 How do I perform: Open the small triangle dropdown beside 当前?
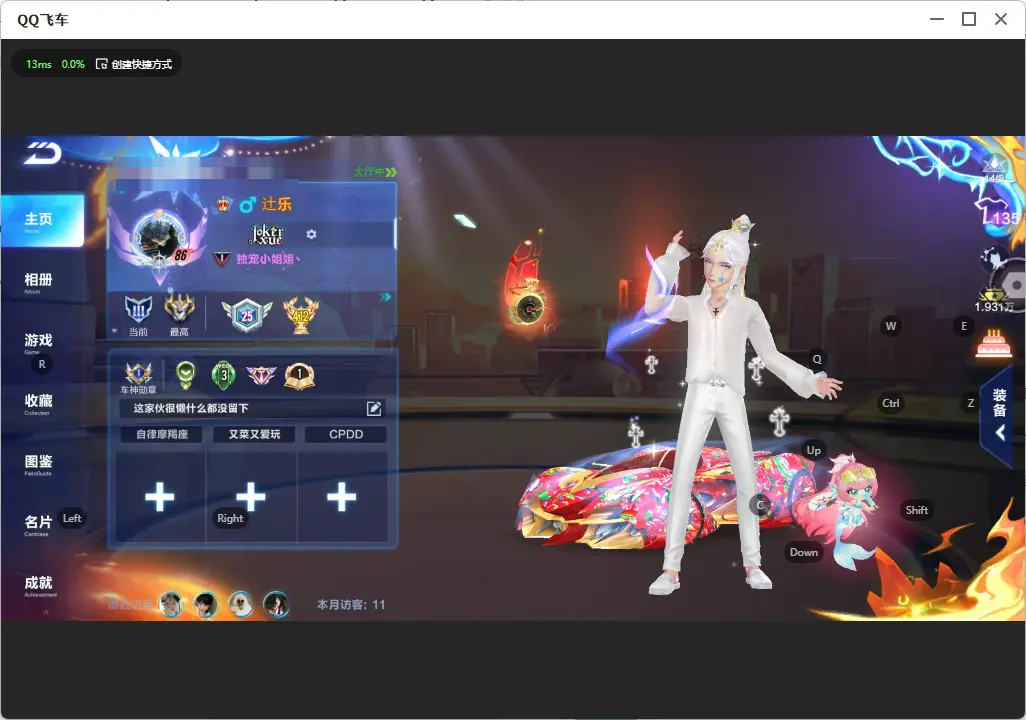[x=115, y=331]
